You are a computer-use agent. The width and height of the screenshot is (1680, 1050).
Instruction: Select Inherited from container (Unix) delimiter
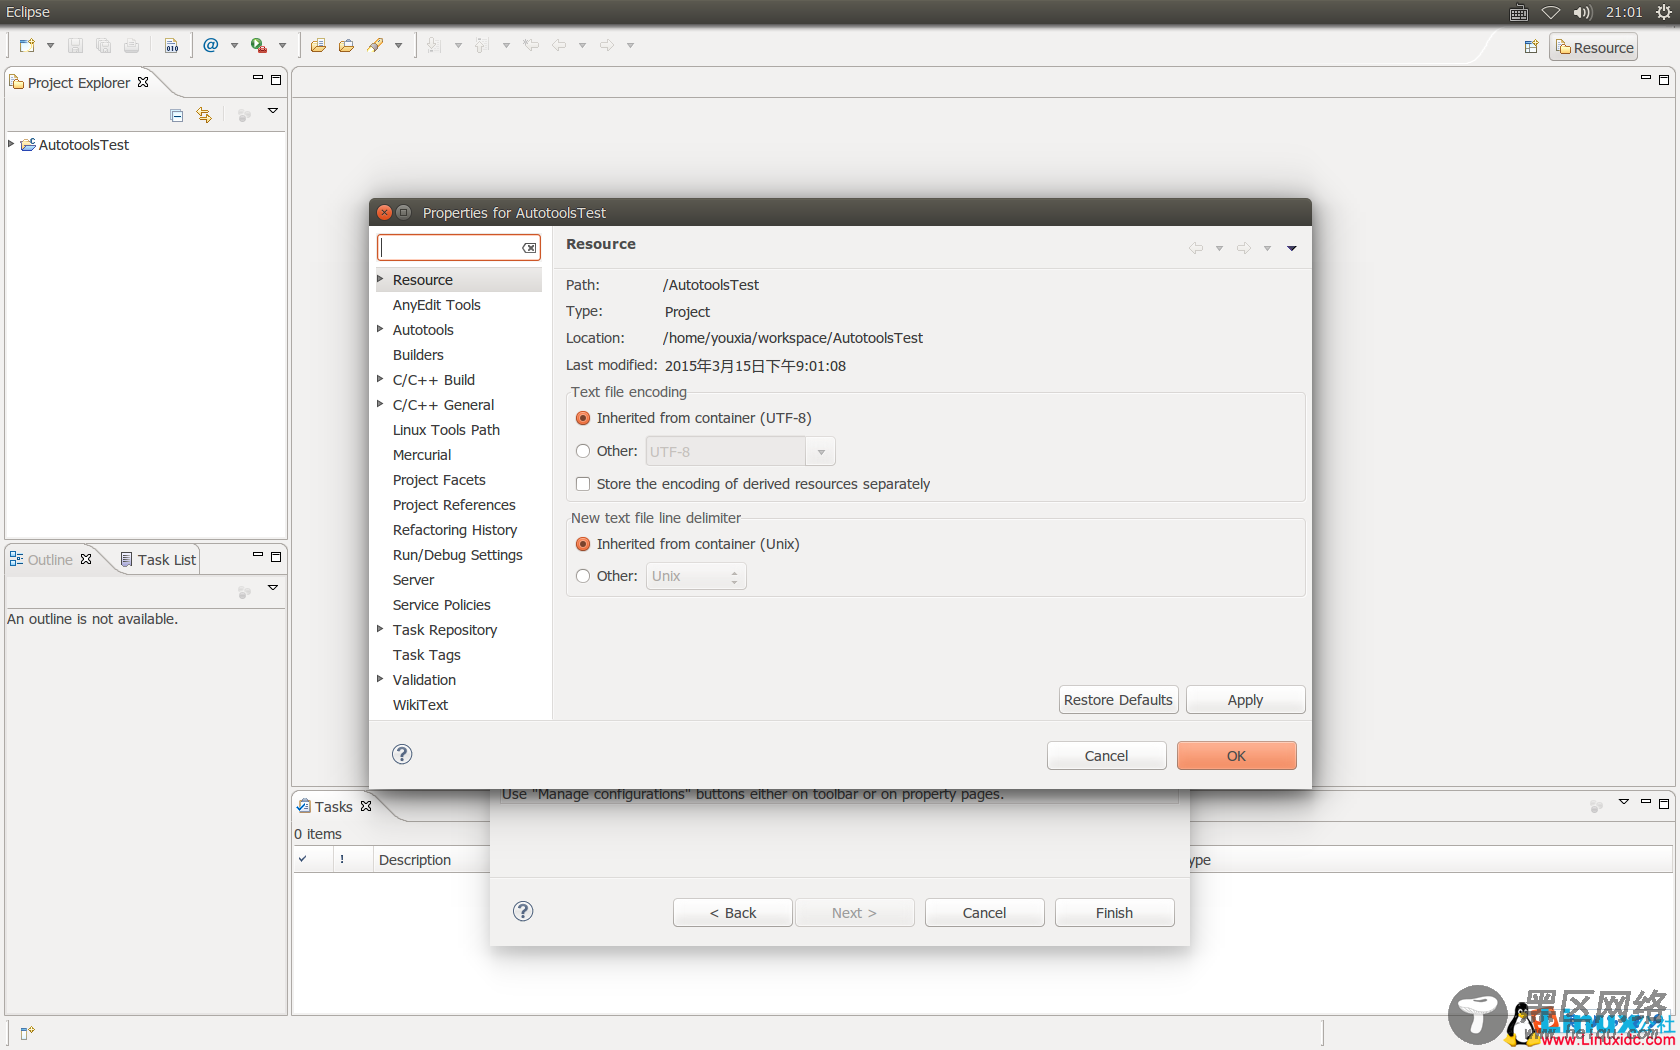(583, 544)
